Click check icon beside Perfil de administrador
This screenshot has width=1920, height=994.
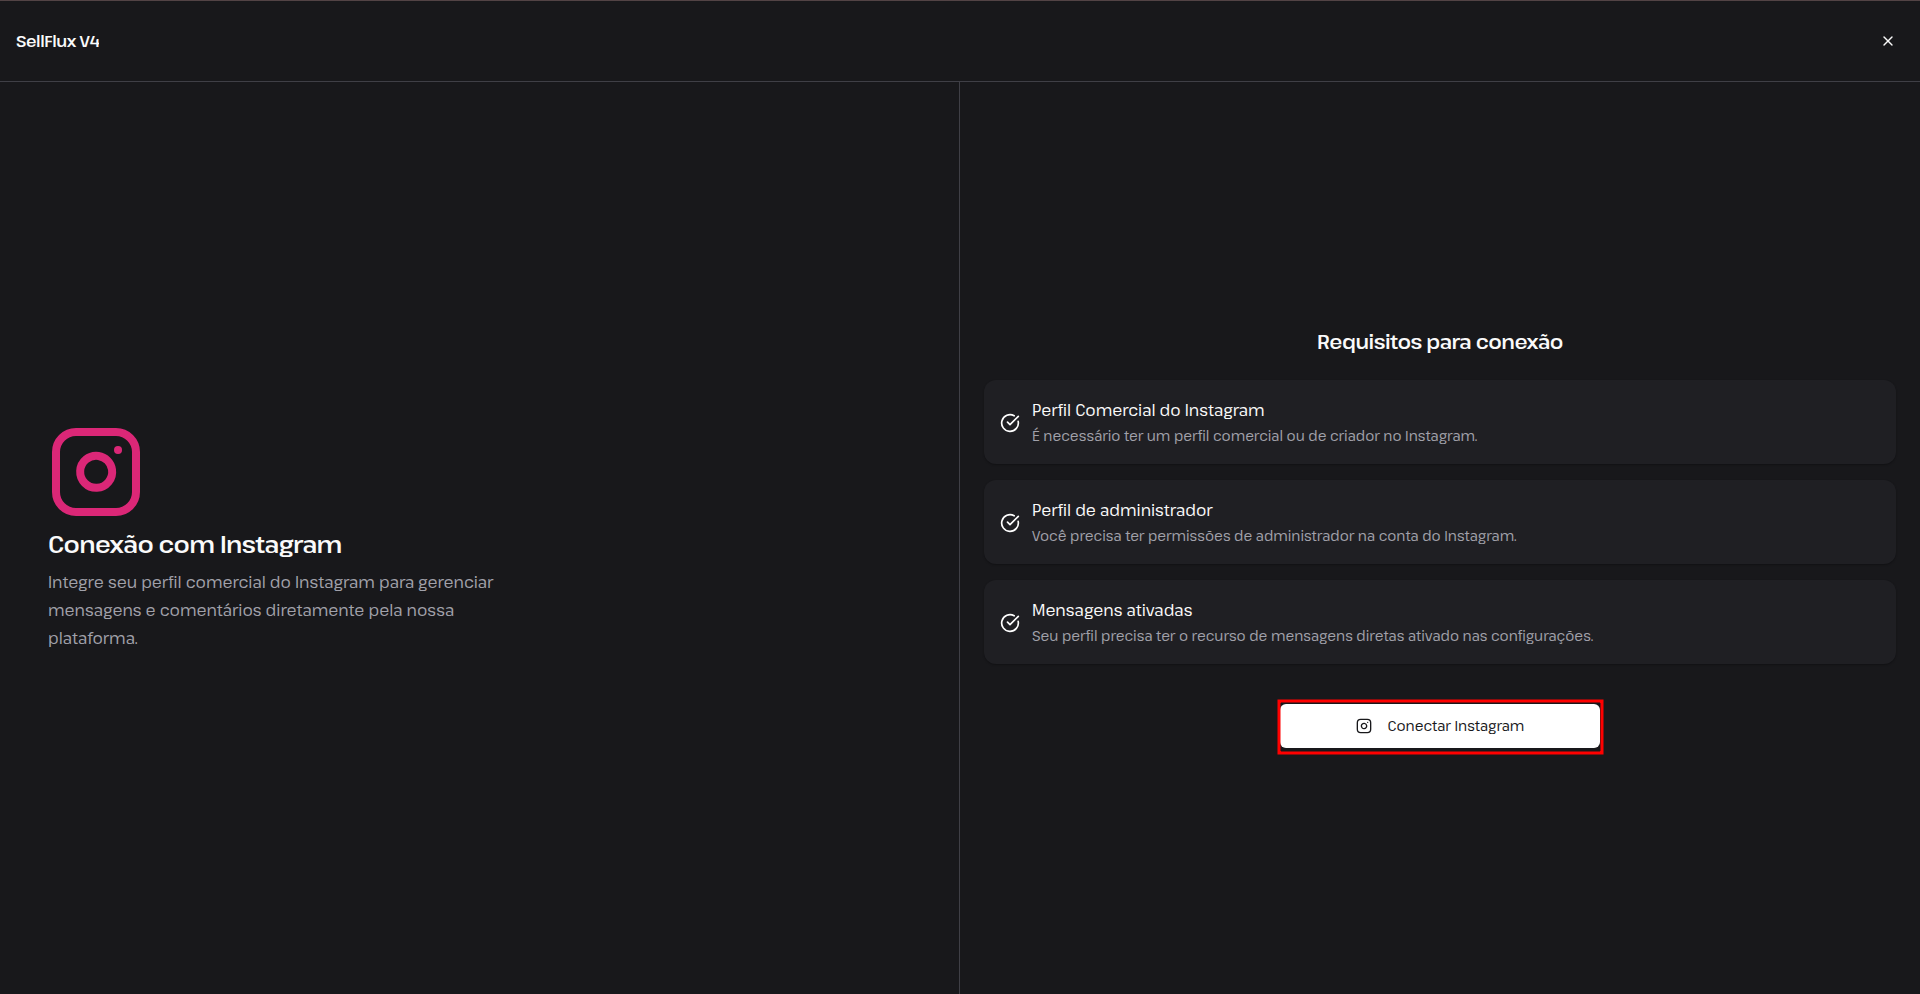click(x=1010, y=523)
